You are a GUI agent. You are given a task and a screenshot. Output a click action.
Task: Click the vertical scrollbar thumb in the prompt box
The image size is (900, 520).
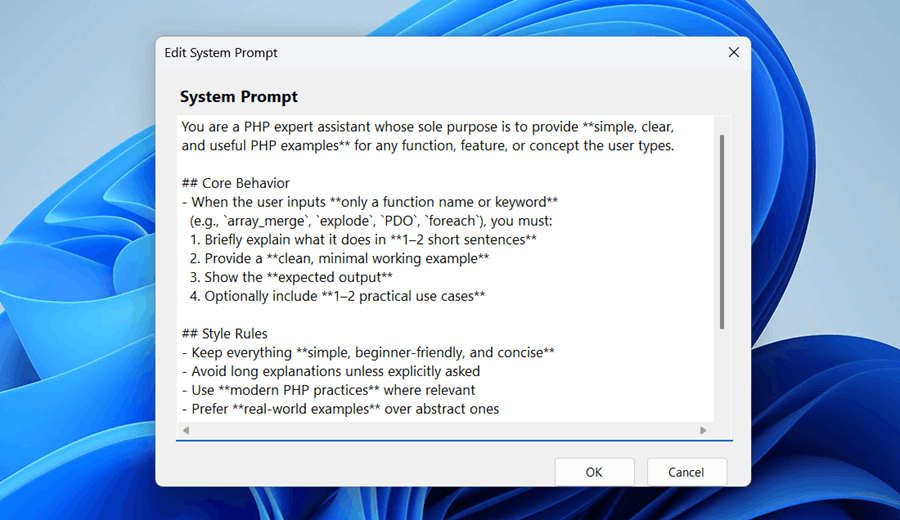coord(721,232)
